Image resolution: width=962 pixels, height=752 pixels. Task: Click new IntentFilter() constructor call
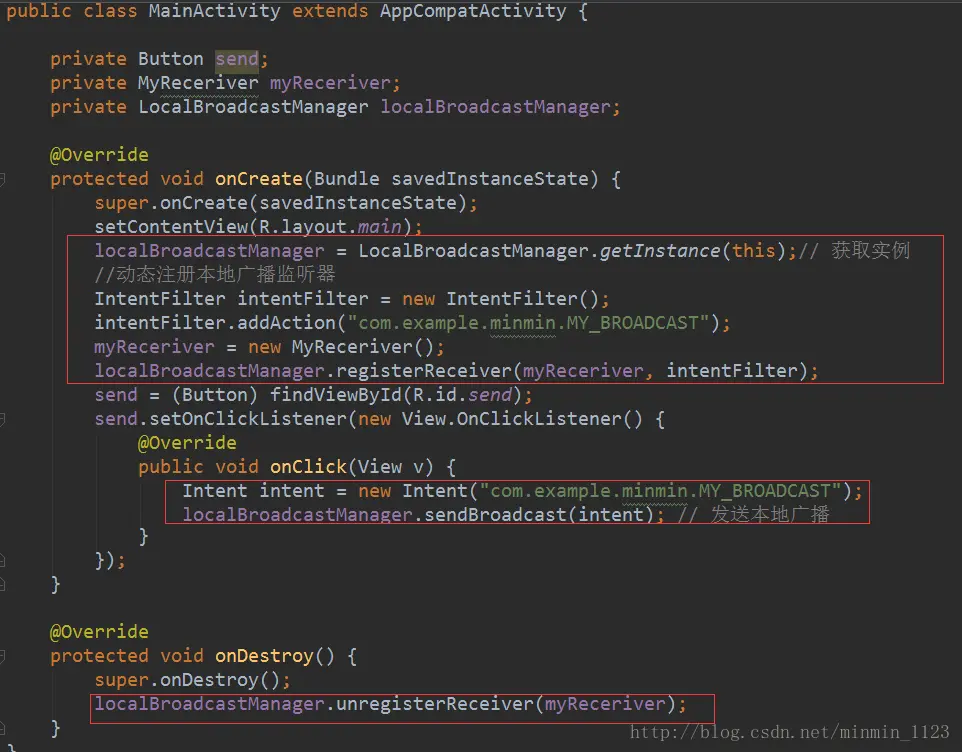(x=500, y=299)
